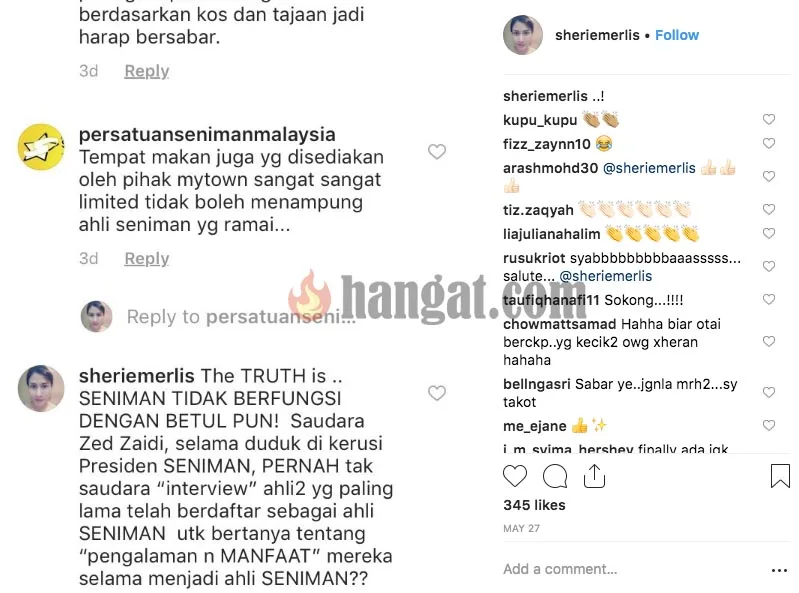The width and height of the screenshot is (799, 593).
Task: Reply to the Tempat makan comment
Action: tap(147, 258)
